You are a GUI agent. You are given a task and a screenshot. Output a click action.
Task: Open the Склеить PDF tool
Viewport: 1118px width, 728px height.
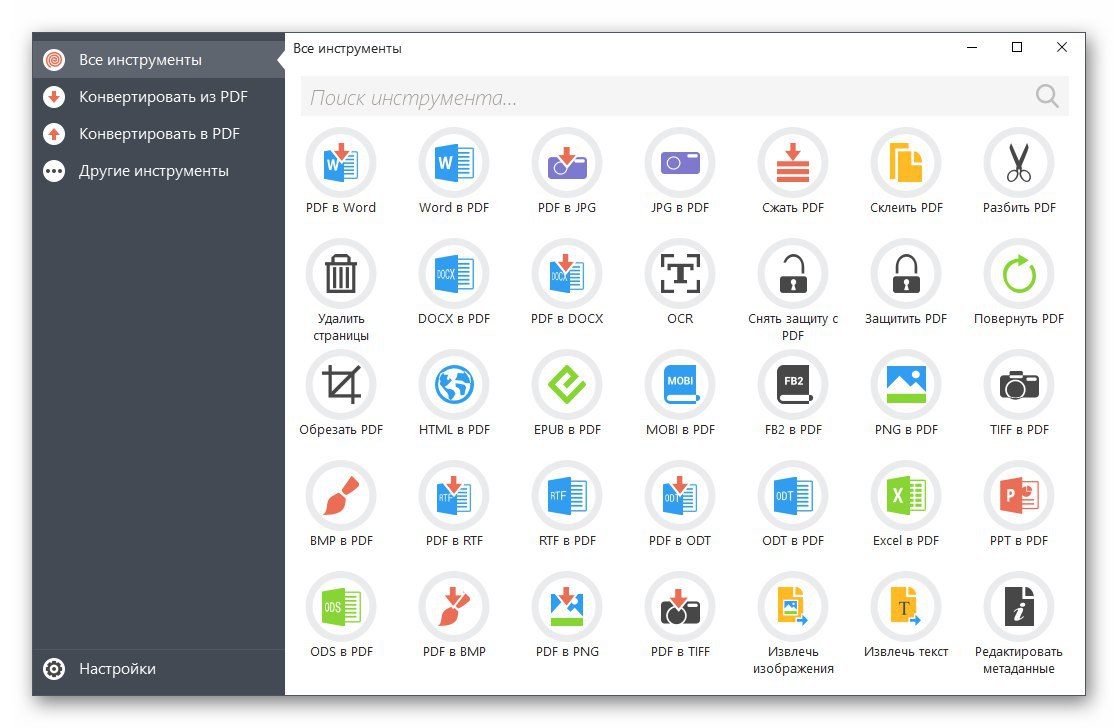[x=906, y=163]
